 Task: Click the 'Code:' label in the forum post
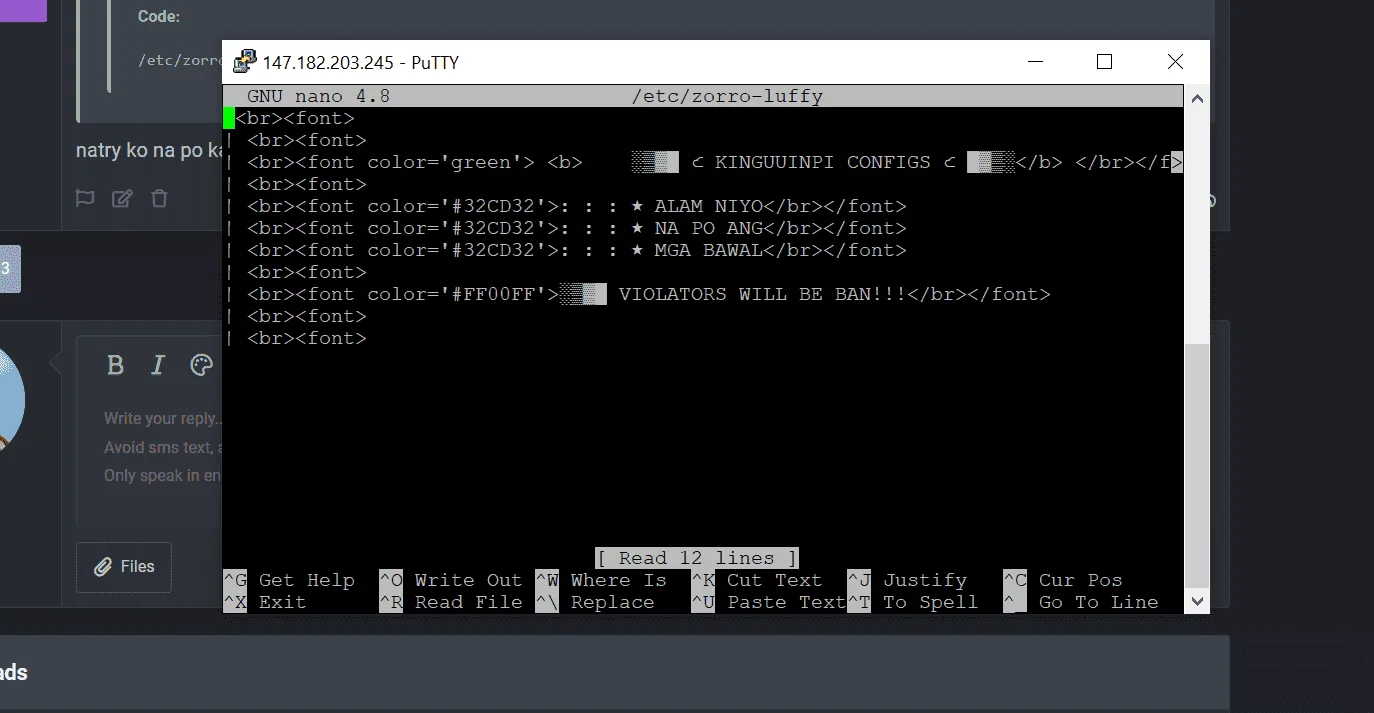159,17
